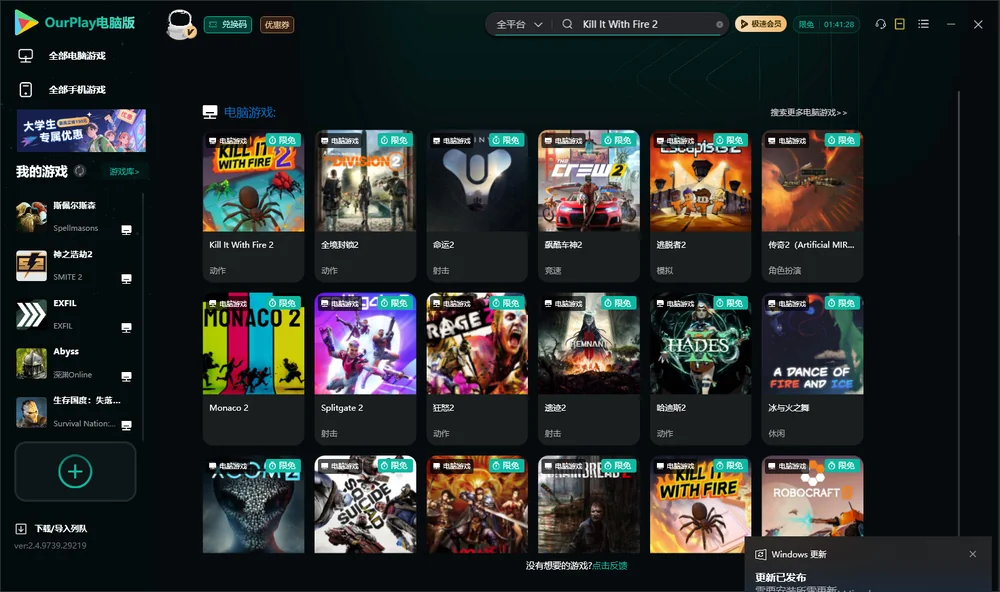Click the 全部手机游戏 phone icon
The width and height of the screenshot is (1000, 592).
coord(26,90)
